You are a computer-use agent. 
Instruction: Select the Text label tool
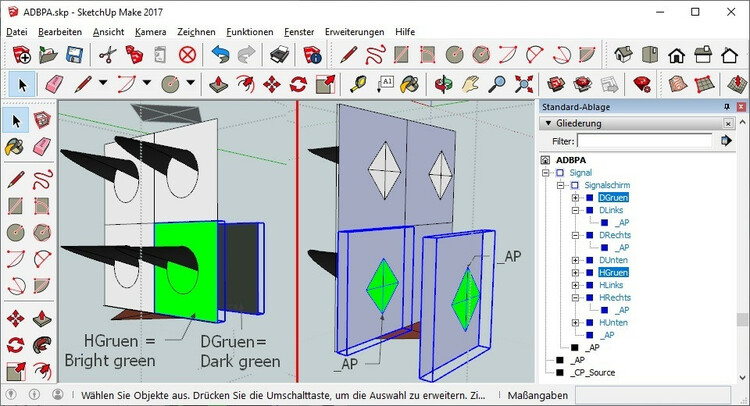click(x=385, y=84)
